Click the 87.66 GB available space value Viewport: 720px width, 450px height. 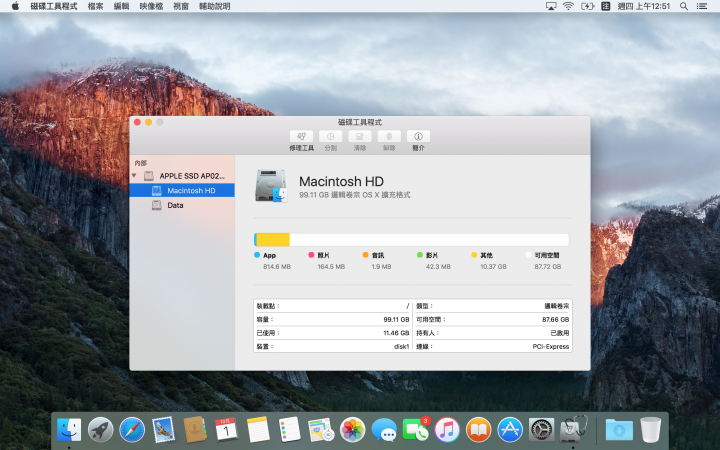556,320
